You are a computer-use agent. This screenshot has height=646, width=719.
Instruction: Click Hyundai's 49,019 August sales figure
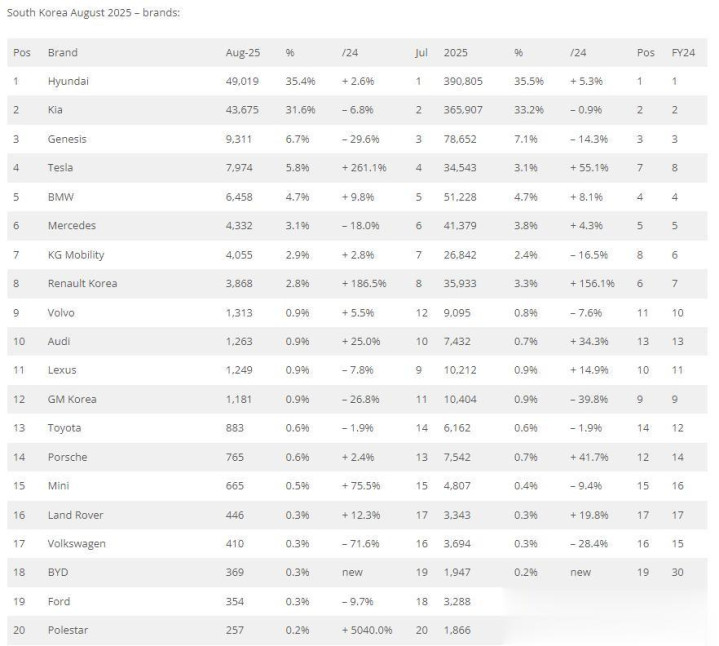[243, 81]
